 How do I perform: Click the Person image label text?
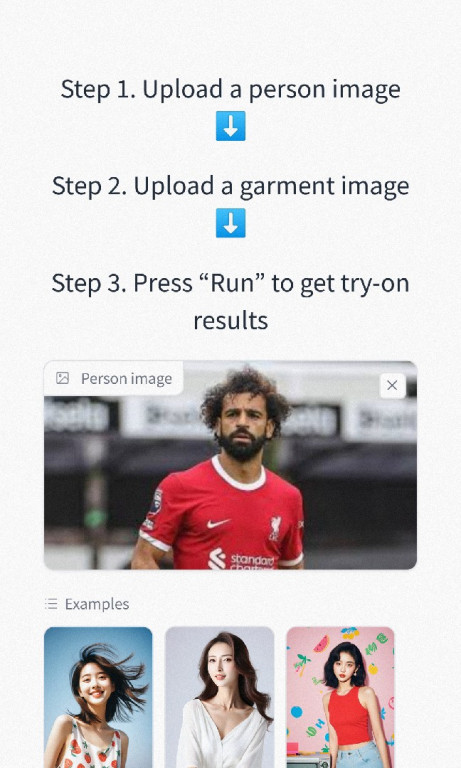coord(126,379)
